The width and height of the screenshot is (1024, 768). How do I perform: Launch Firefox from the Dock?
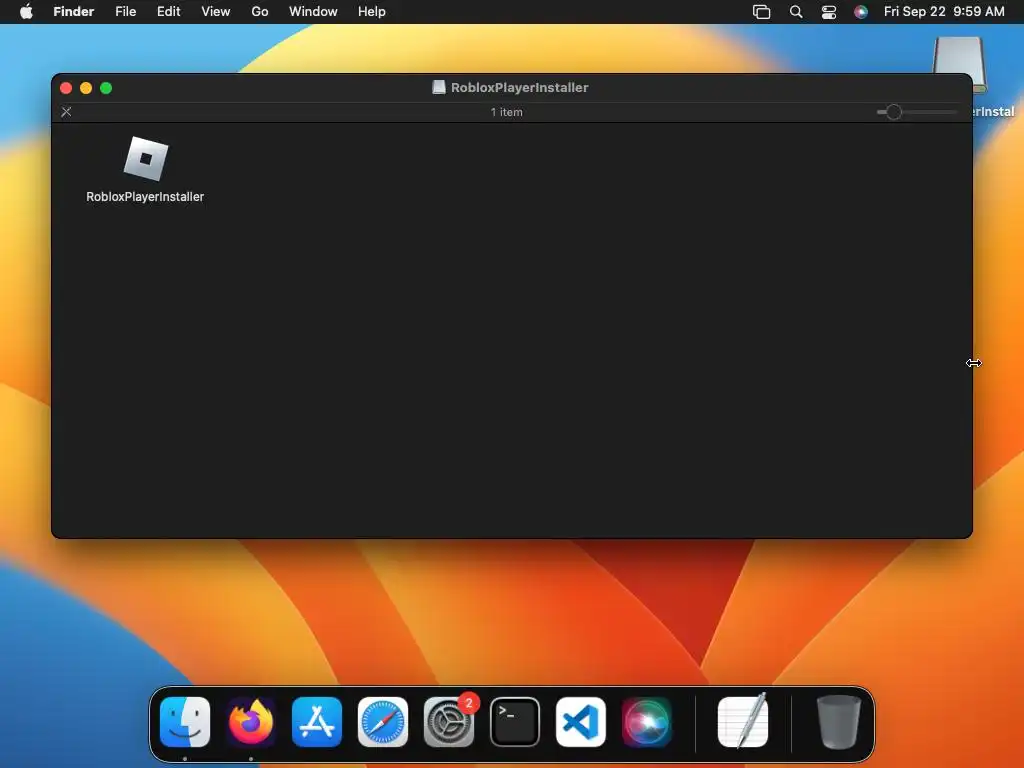pos(251,722)
